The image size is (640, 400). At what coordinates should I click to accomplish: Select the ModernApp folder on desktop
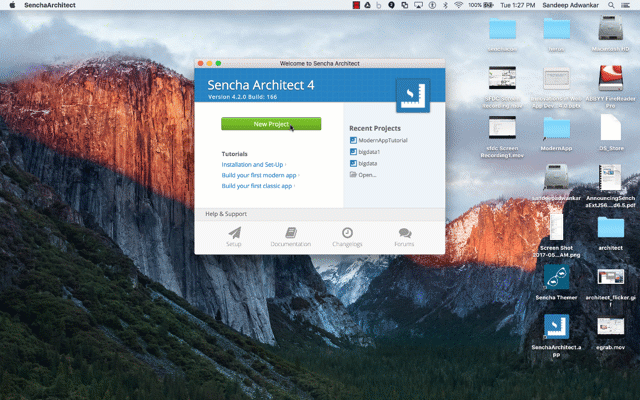coord(556,128)
